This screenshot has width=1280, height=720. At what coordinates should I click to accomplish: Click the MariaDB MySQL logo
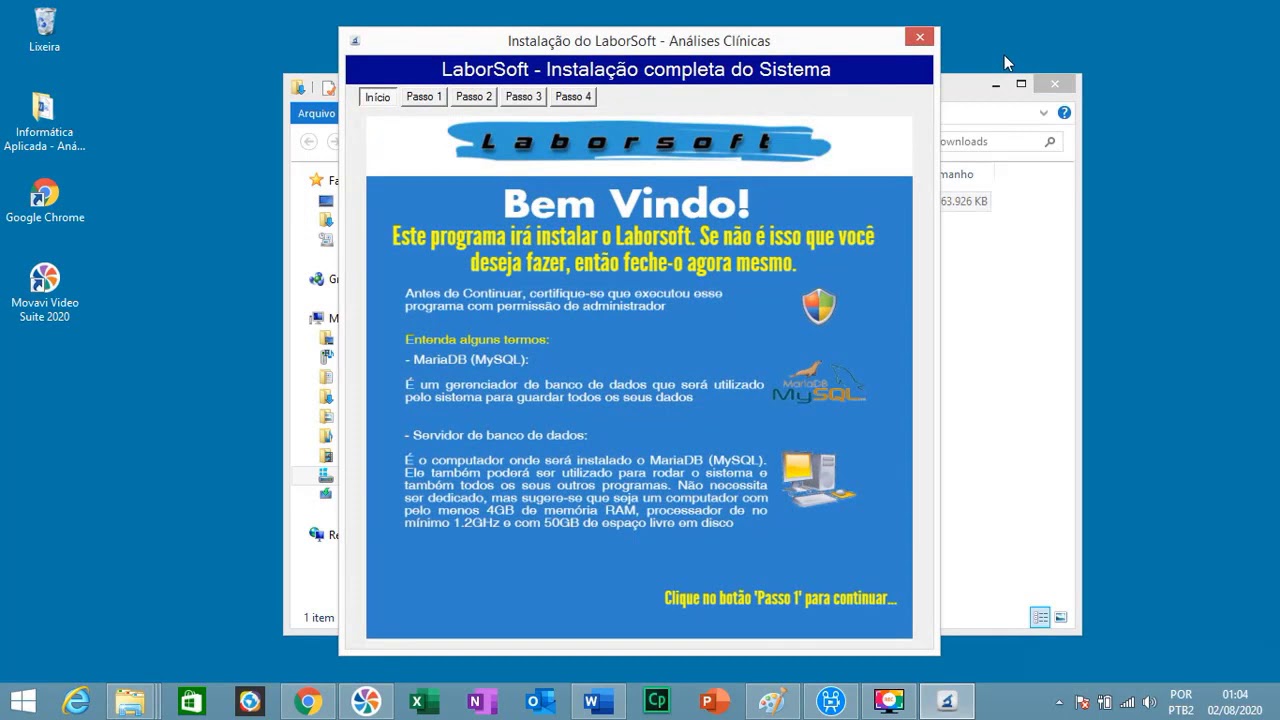pyautogui.click(x=819, y=383)
